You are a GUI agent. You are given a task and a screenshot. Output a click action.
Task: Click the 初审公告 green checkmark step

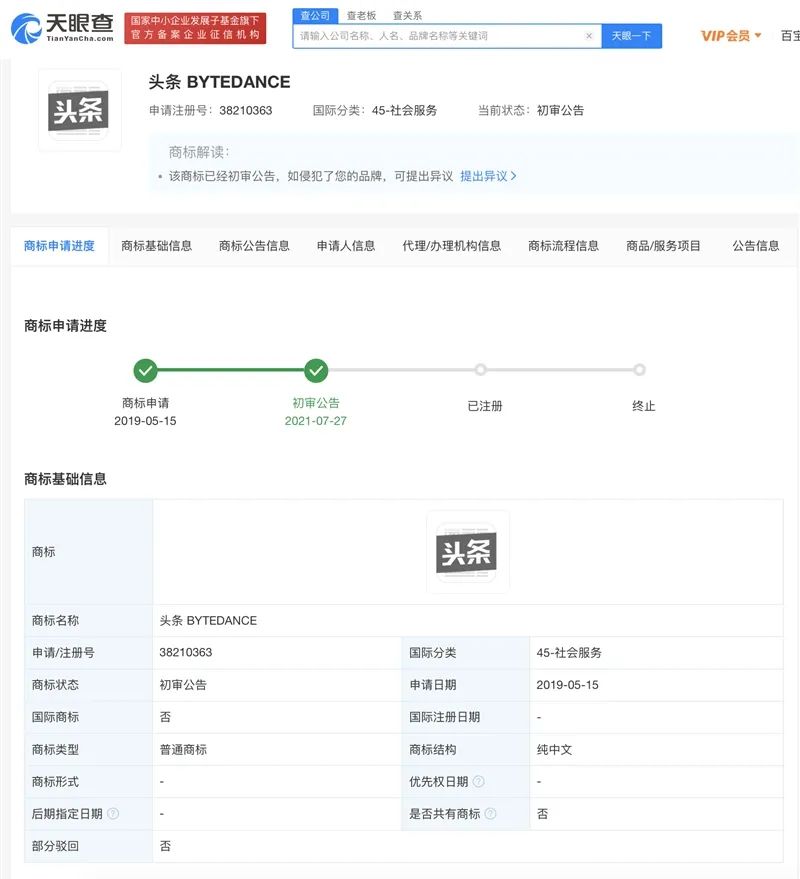(x=316, y=370)
